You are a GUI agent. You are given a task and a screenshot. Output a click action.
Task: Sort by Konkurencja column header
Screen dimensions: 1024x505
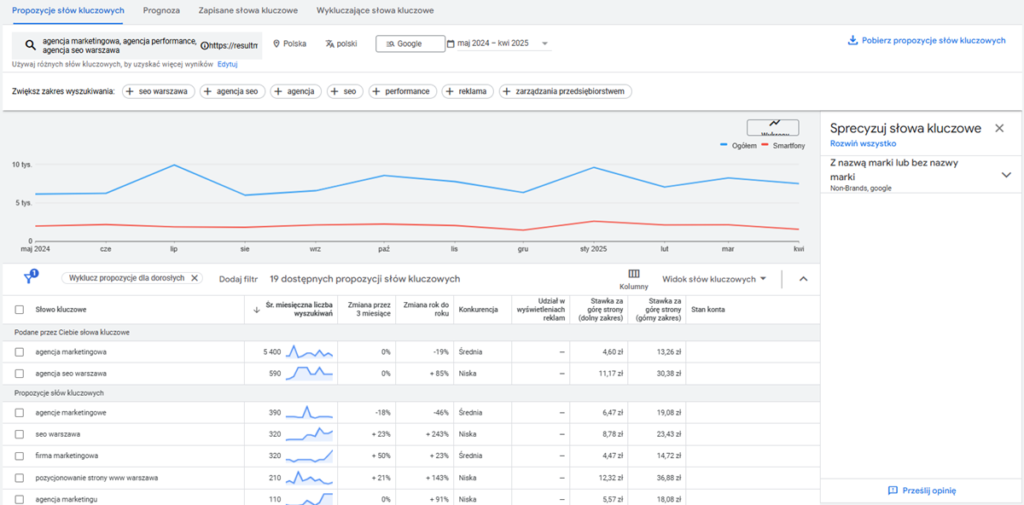pos(479,310)
